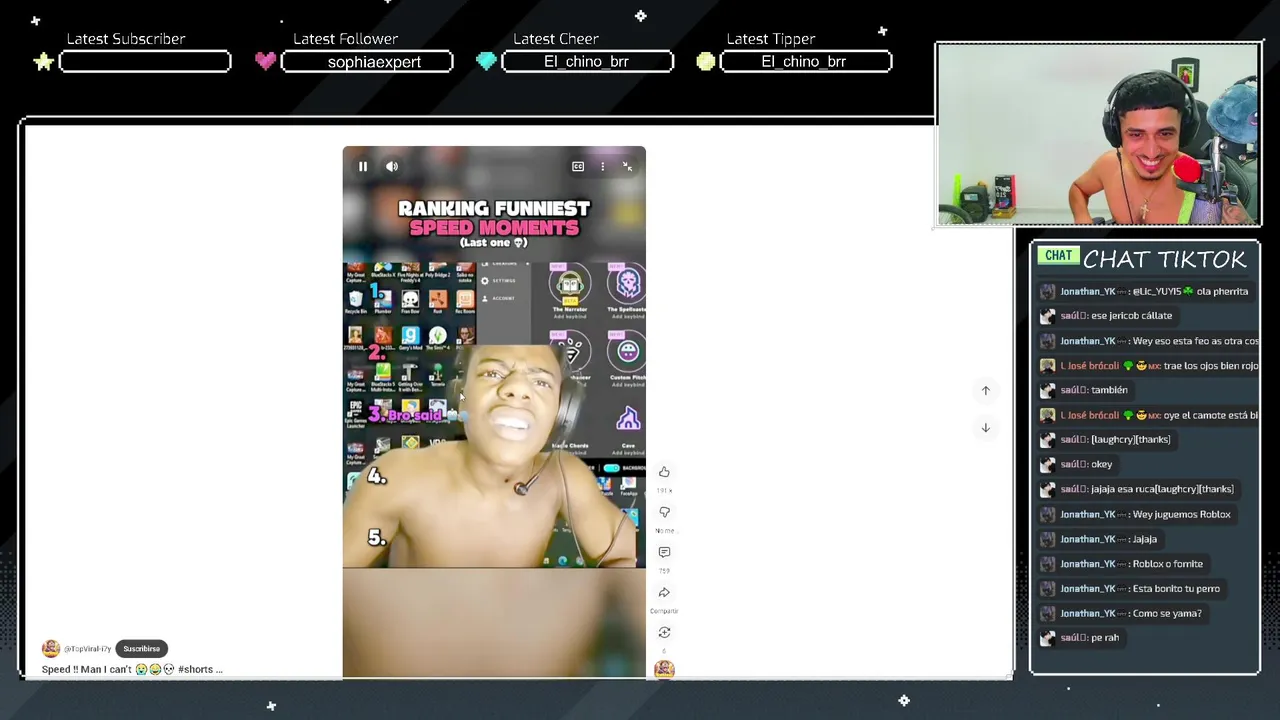Click the 'RANKING FUNNIEST' video caption text

click(x=494, y=208)
